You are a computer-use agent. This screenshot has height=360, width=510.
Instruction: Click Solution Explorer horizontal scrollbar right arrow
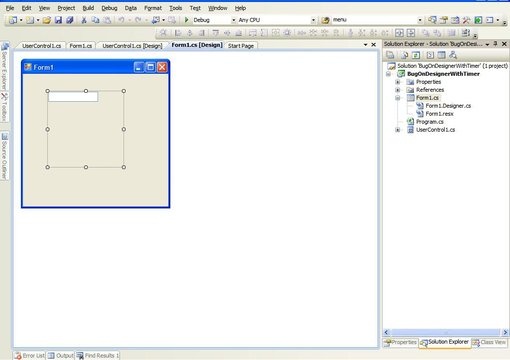point(505,332)
